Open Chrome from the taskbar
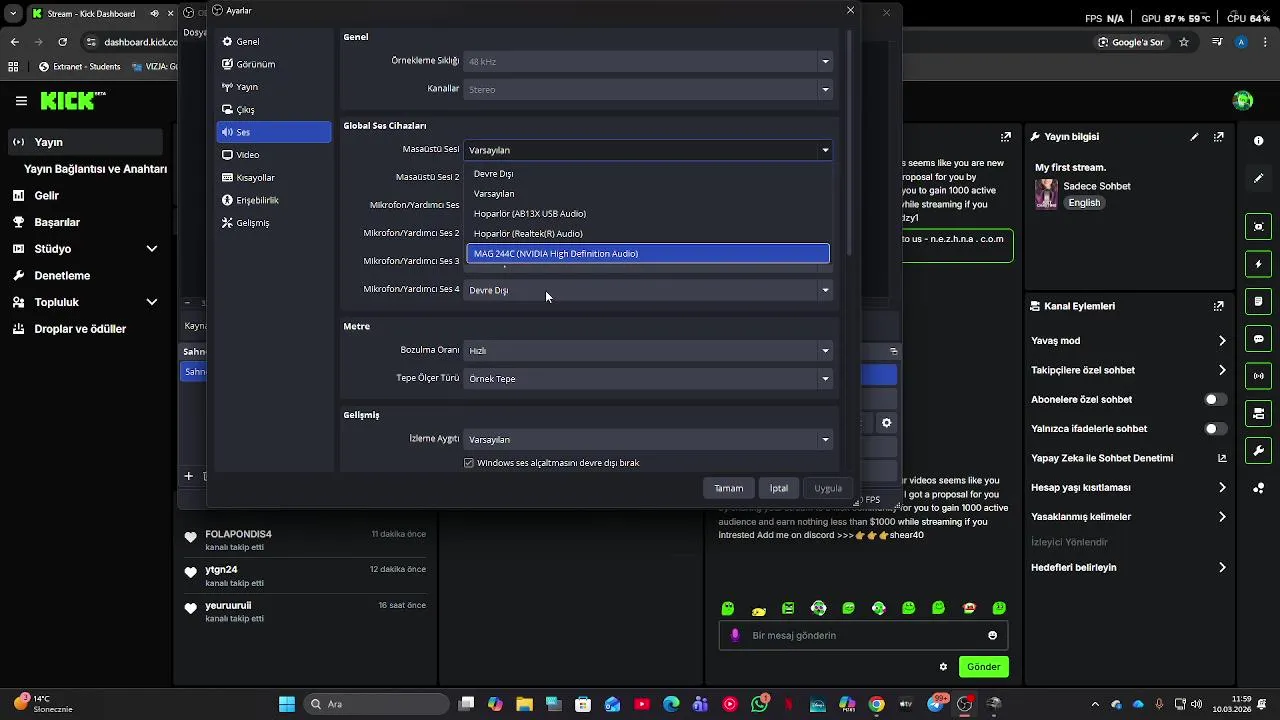This screenshot has height=720, width=1280. pos(877,704)
